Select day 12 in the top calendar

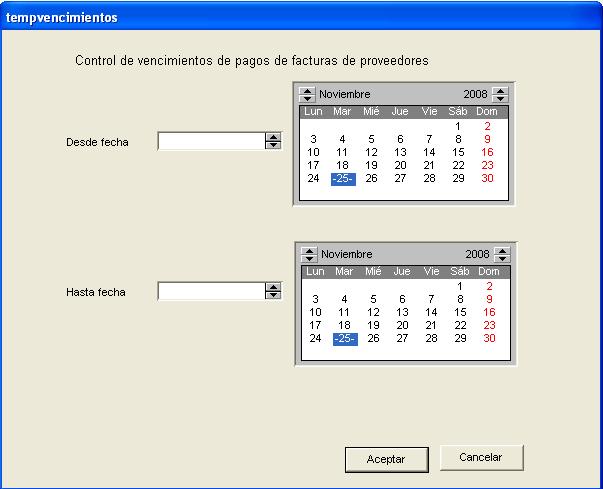[x=371, y=152]
